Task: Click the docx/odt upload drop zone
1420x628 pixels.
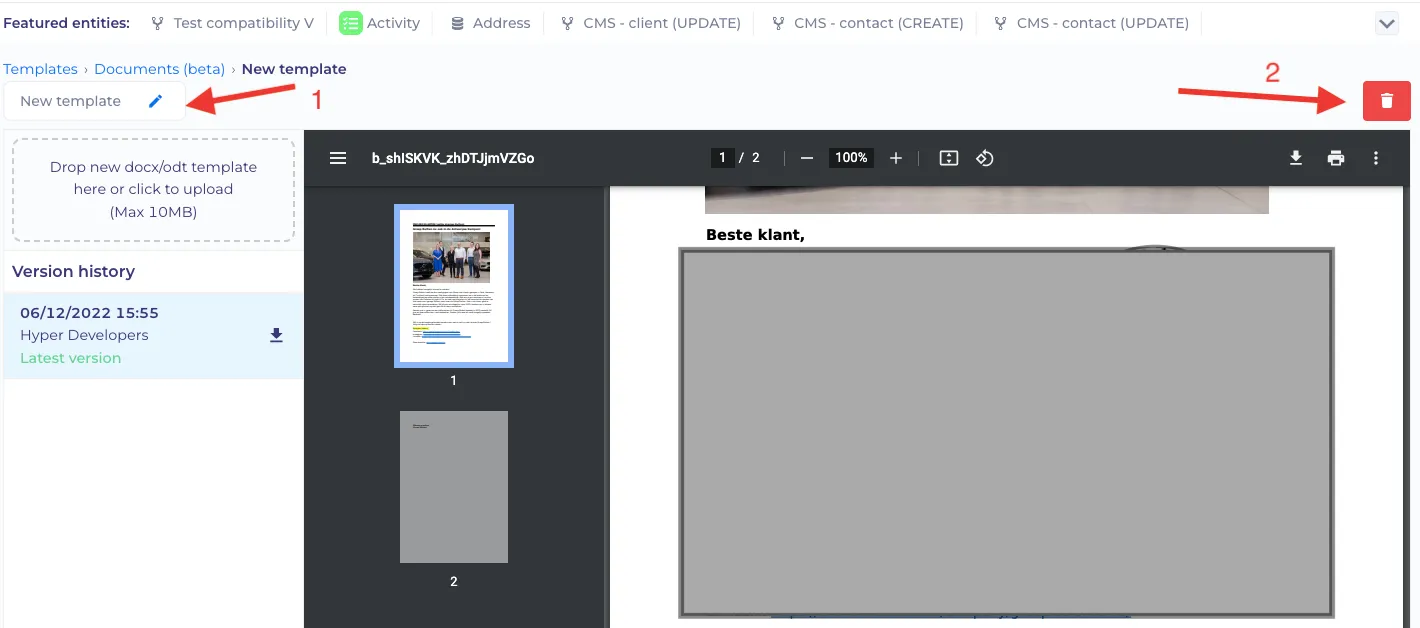Action: tap(153, 190)
